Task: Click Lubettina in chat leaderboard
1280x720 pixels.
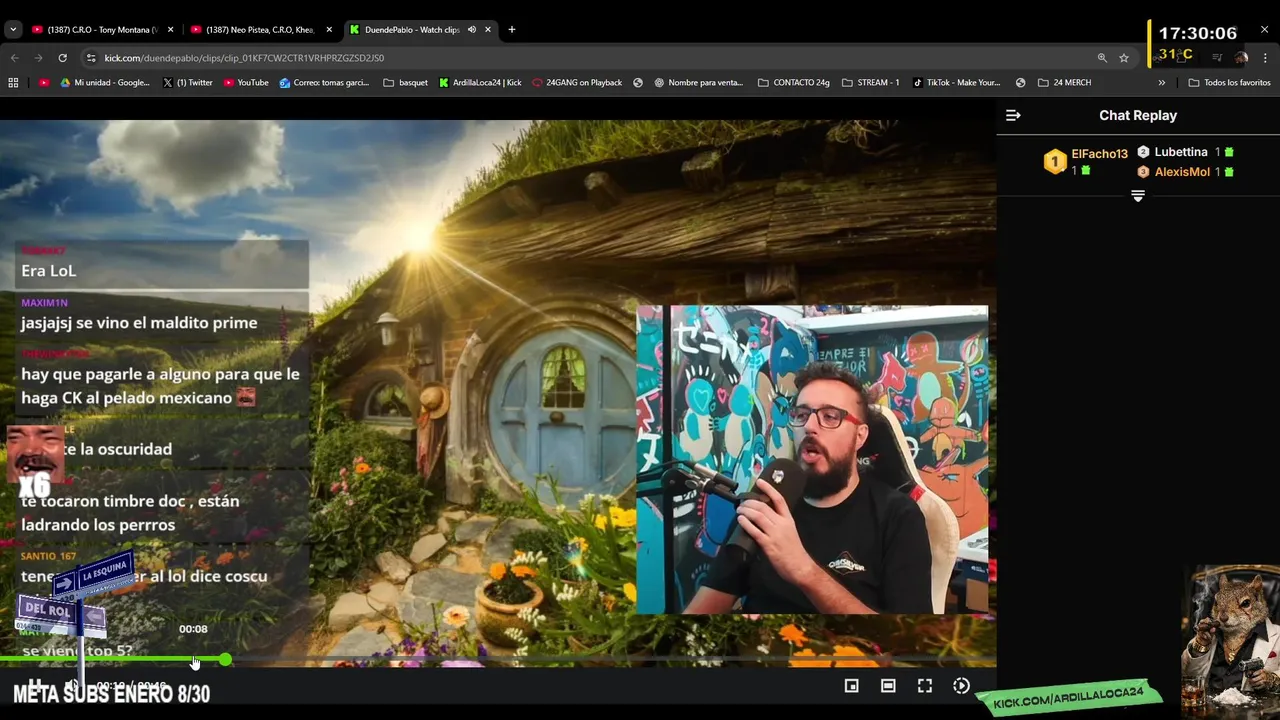Action: [x=1181, y=152]
